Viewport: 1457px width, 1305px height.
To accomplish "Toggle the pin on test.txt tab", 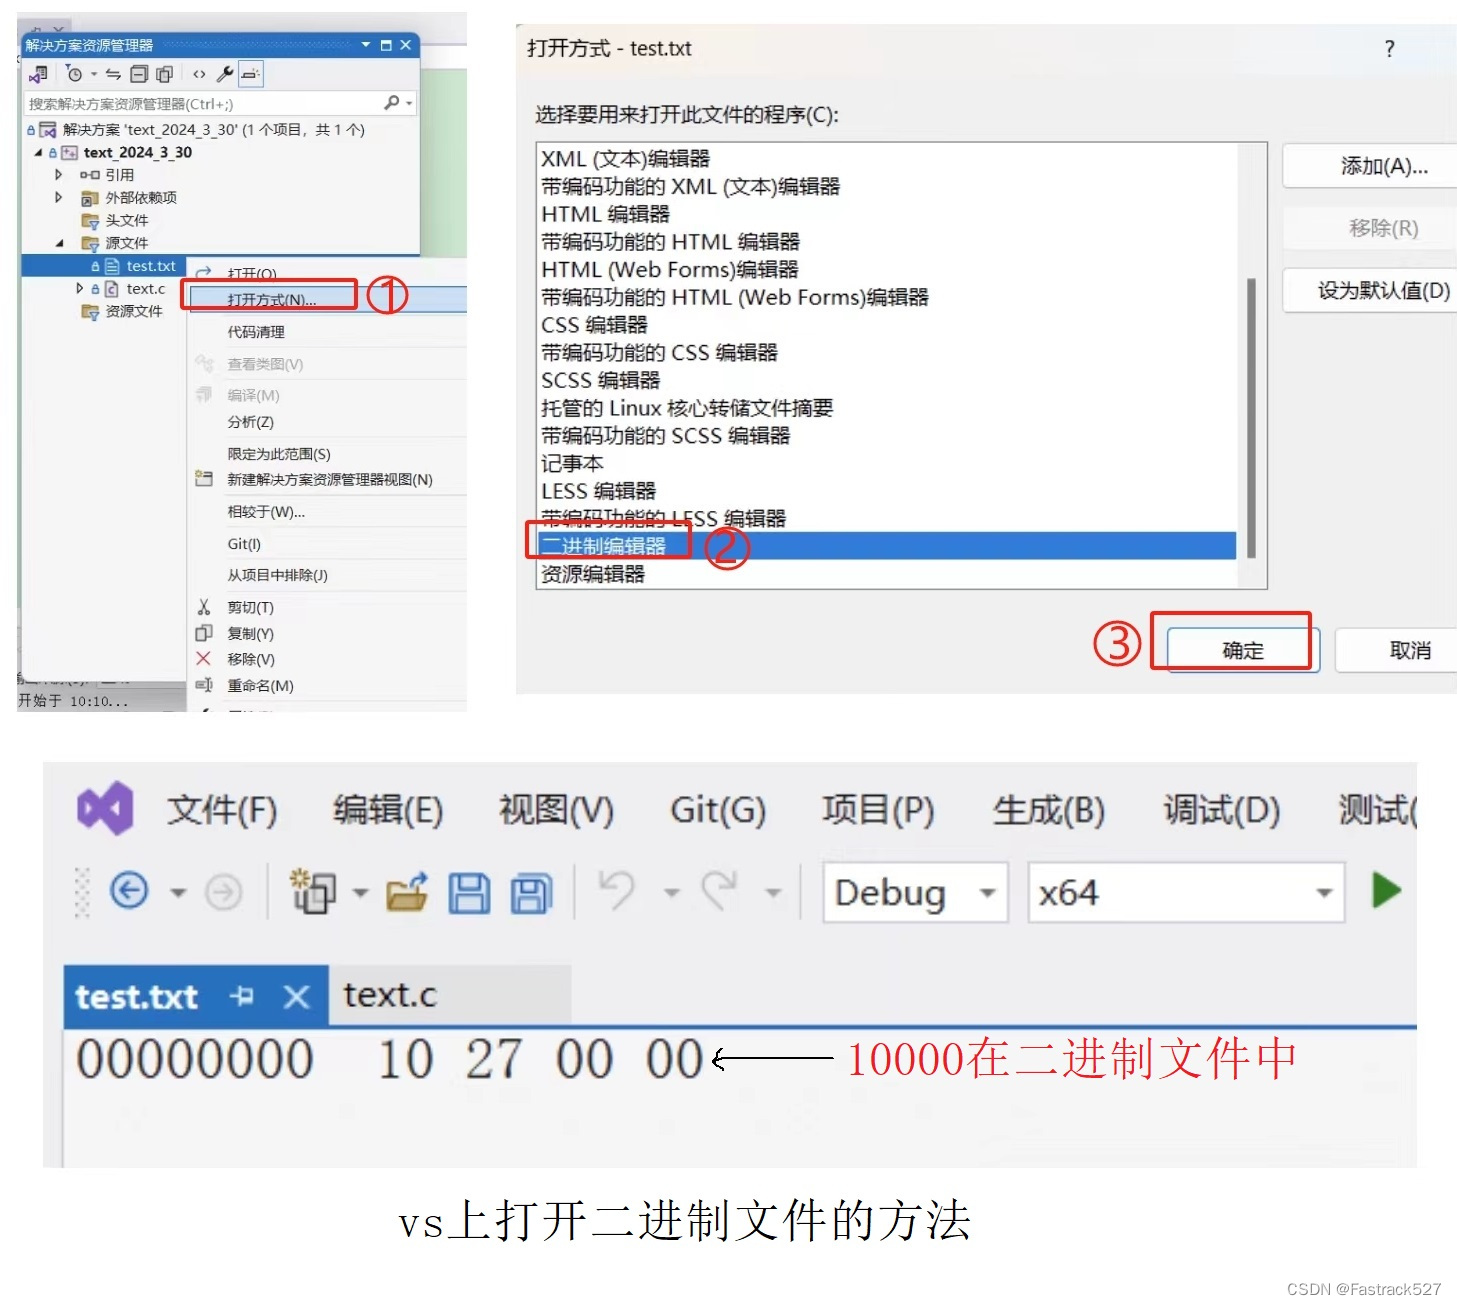I will [242, 996].
